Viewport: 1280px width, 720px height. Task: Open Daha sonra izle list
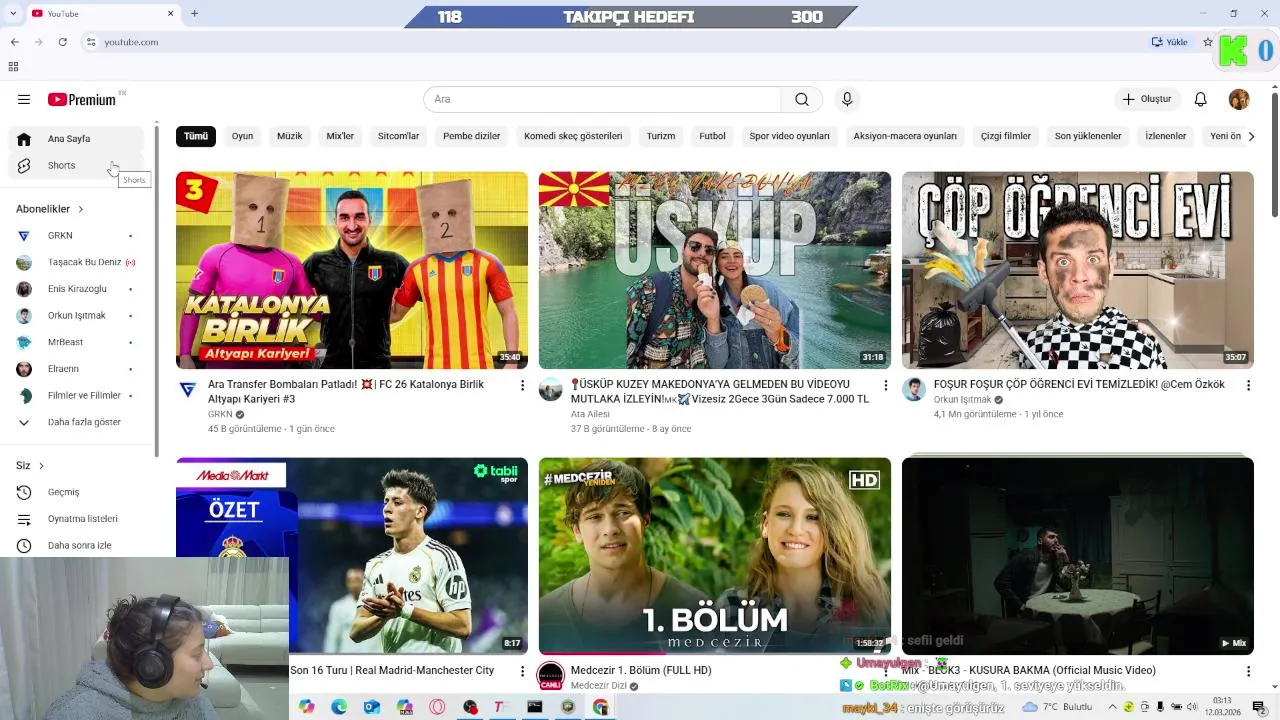(75, 545)
